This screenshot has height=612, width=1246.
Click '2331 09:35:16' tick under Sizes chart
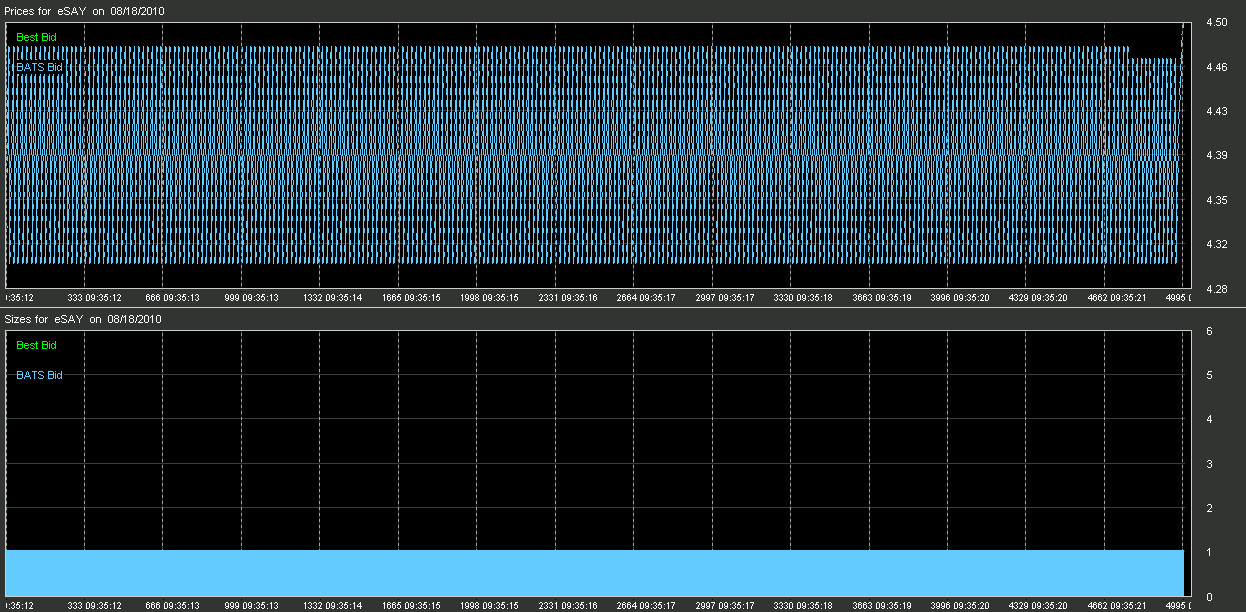(x=568, y=606)
